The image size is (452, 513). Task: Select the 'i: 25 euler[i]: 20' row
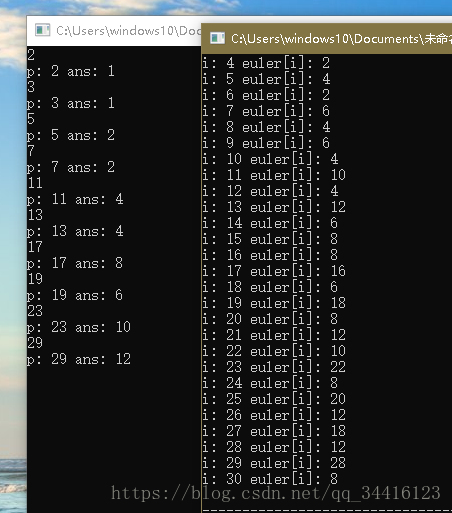pos(274,399)
